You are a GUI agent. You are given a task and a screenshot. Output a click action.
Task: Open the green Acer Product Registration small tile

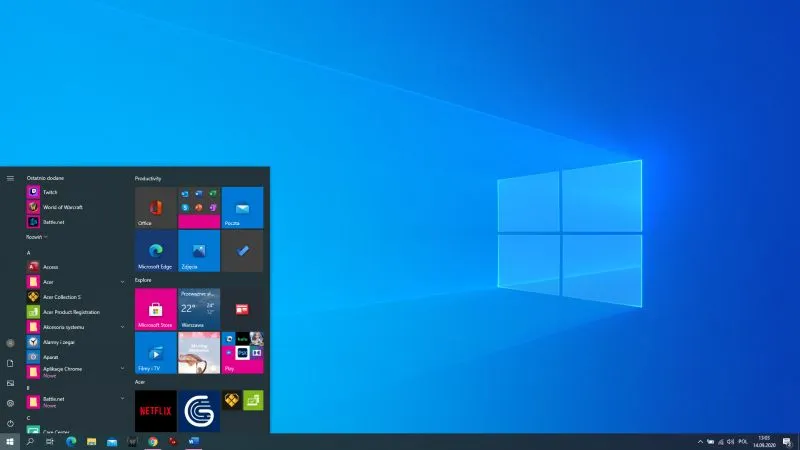[x=254, y=401]
